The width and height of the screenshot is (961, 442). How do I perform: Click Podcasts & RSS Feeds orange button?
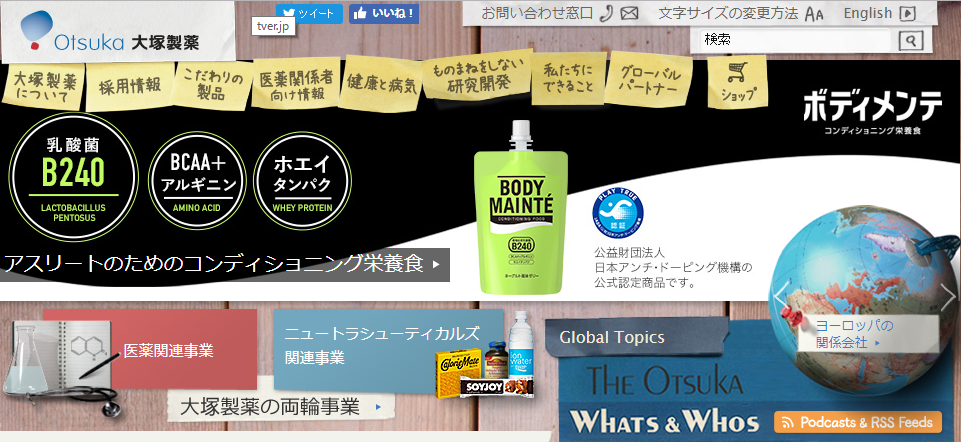(x=858, y=422)
